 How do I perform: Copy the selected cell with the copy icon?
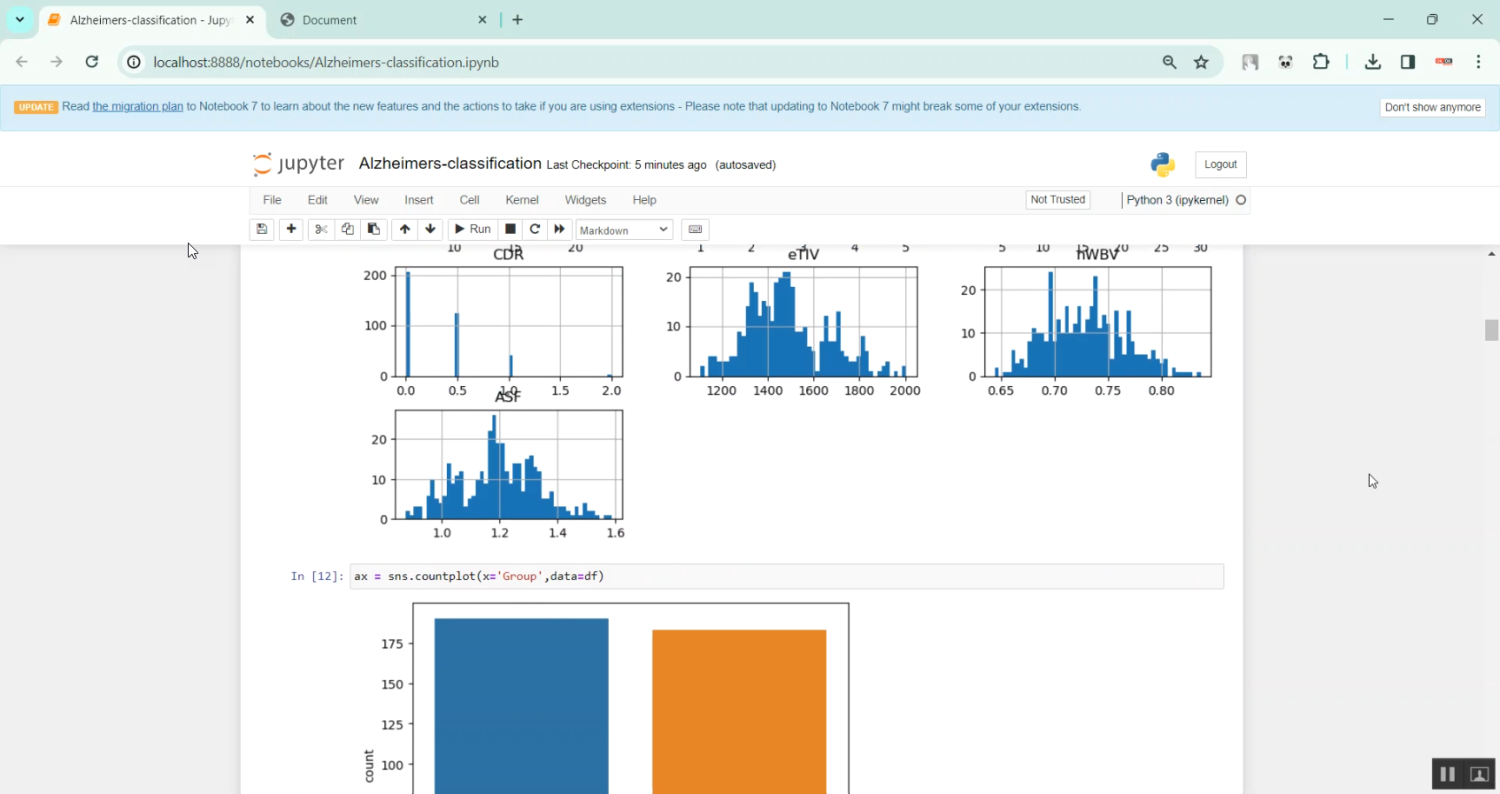(x=347, y=229)
